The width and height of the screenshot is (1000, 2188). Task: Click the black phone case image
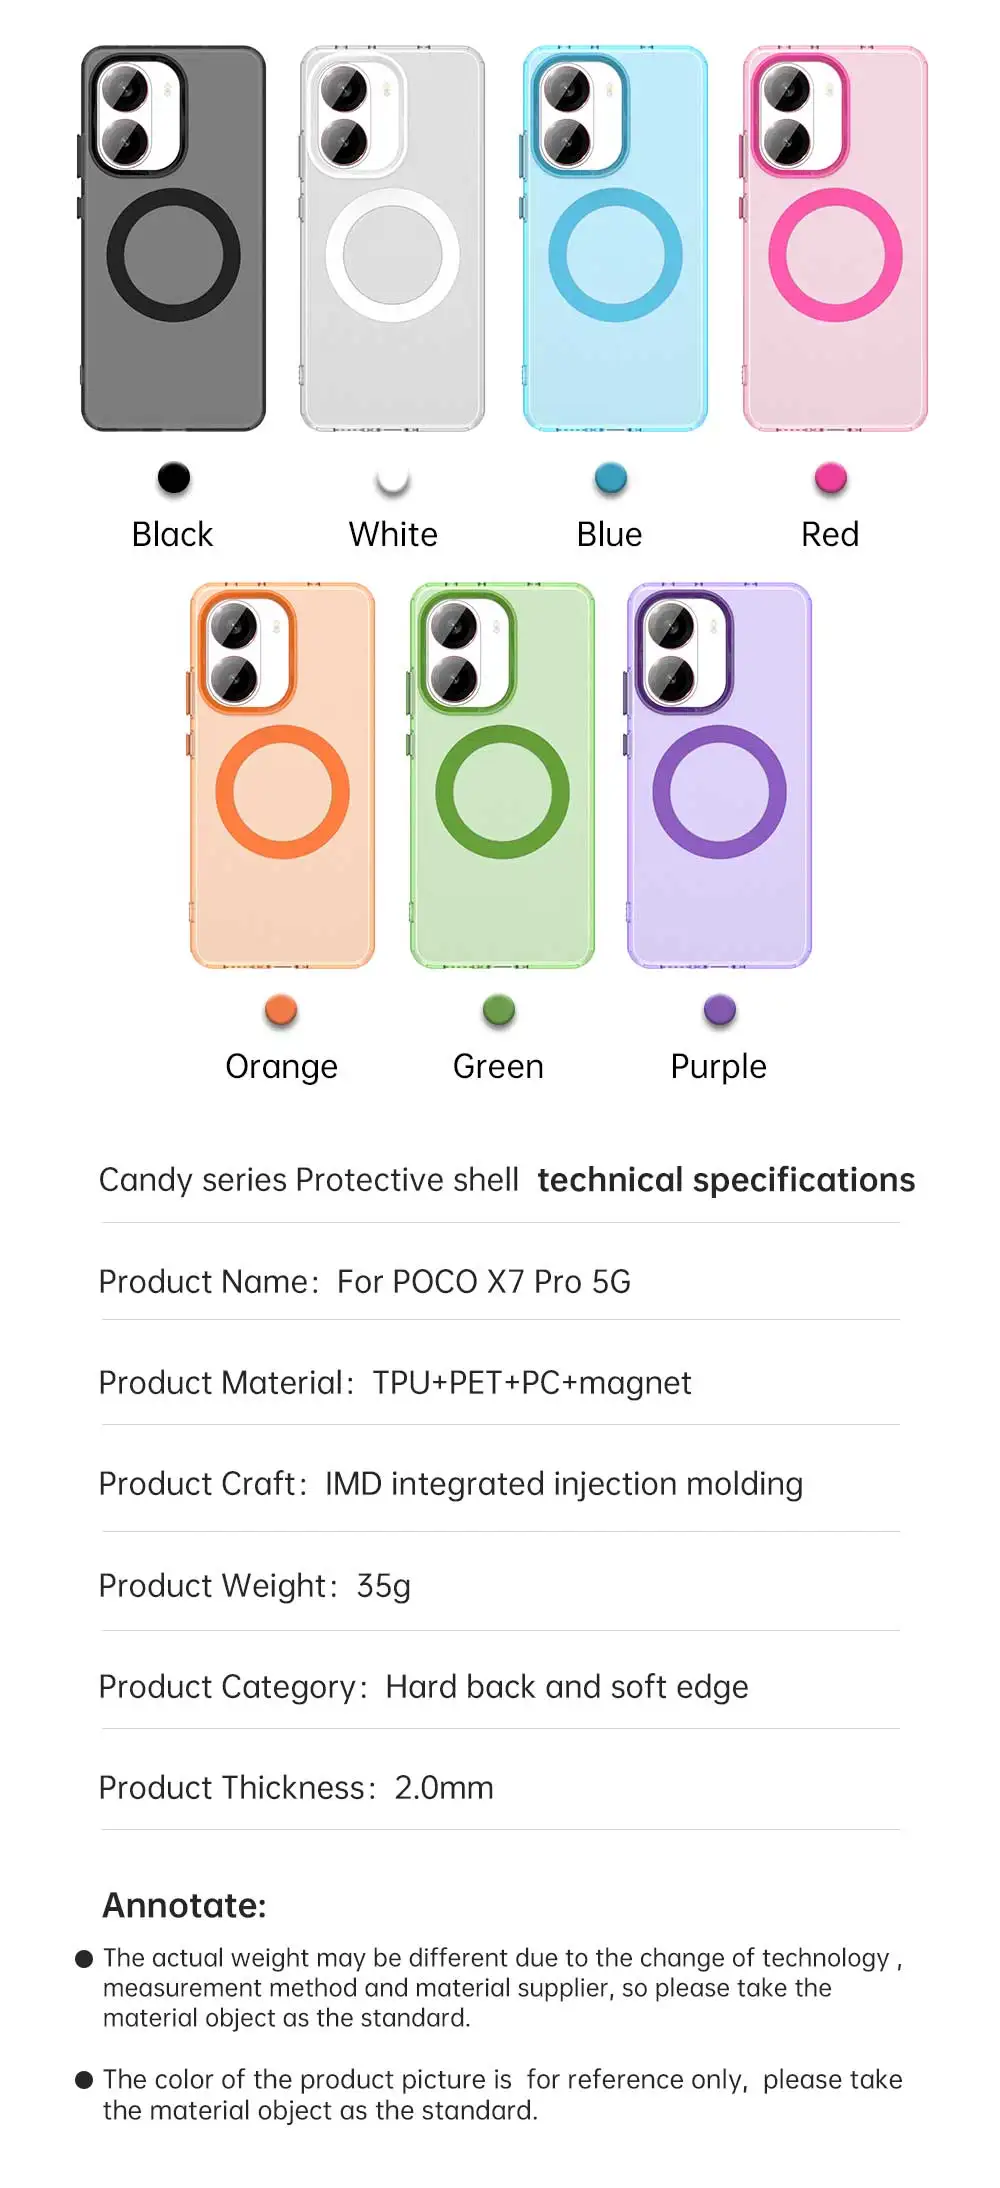click(173, 239)
